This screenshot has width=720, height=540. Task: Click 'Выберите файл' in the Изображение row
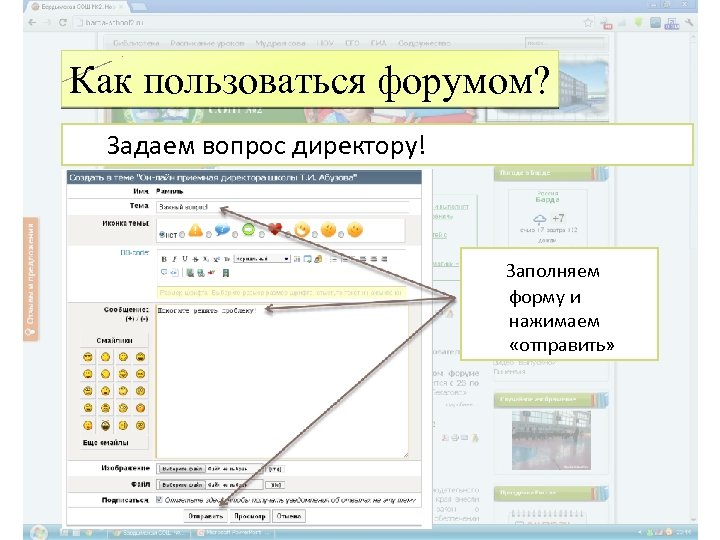(x=182, y=469)
